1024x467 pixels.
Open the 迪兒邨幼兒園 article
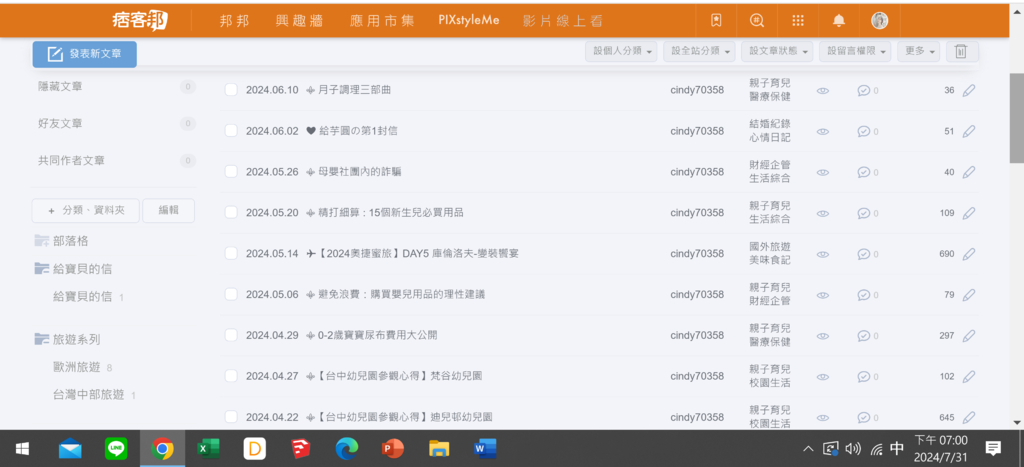coord(405,417)
